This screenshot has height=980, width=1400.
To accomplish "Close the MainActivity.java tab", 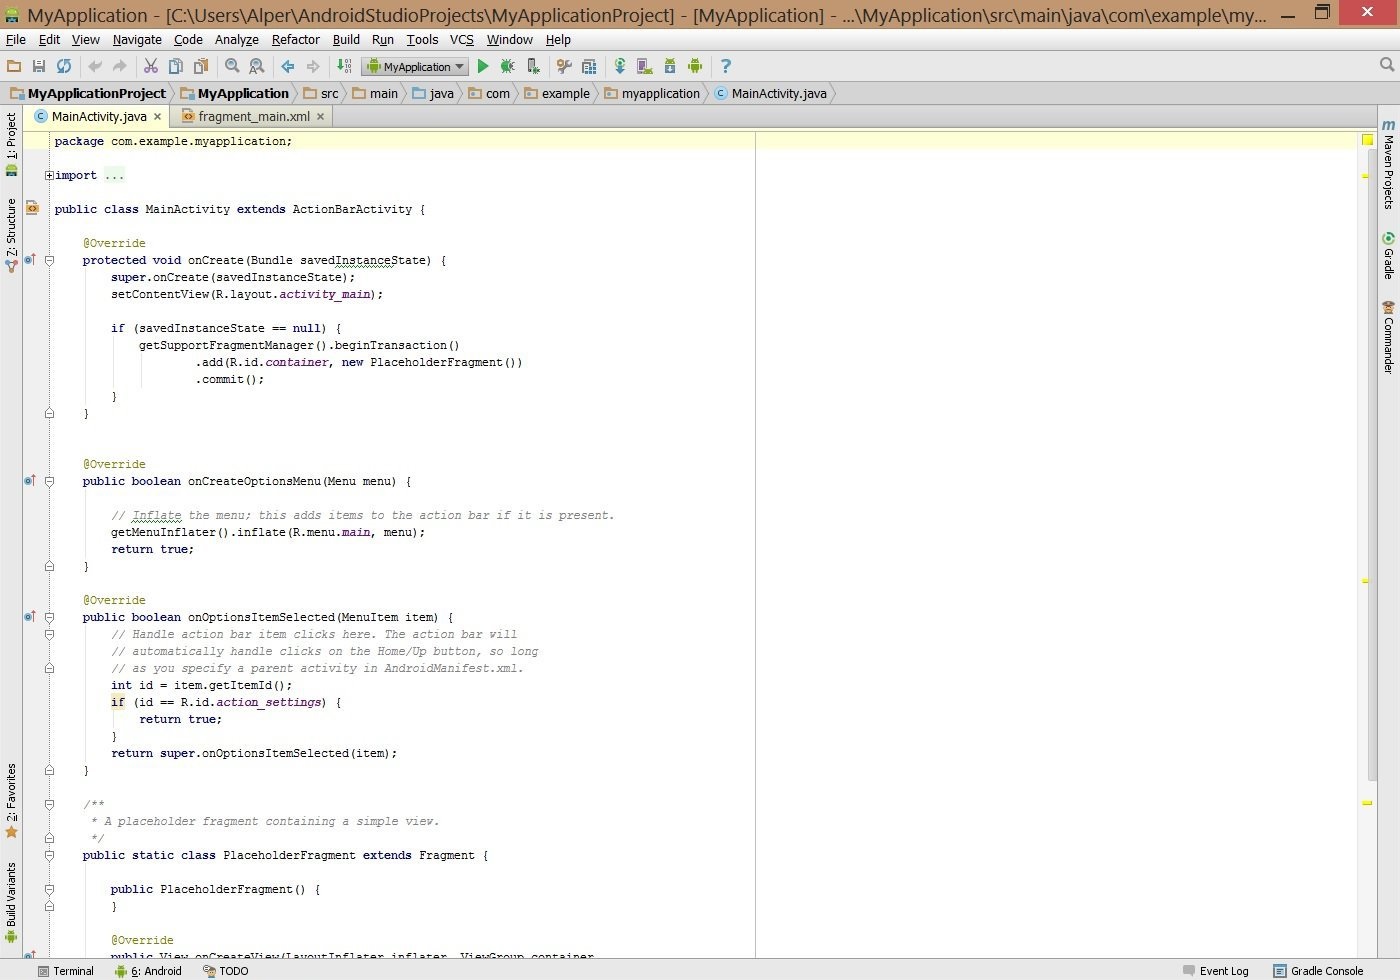I will point(157,117).
